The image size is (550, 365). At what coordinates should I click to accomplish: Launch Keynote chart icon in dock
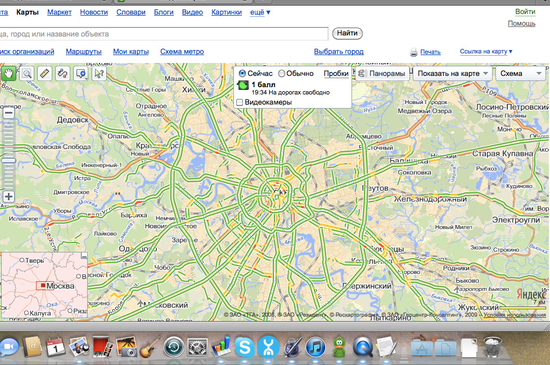(221, 347)
